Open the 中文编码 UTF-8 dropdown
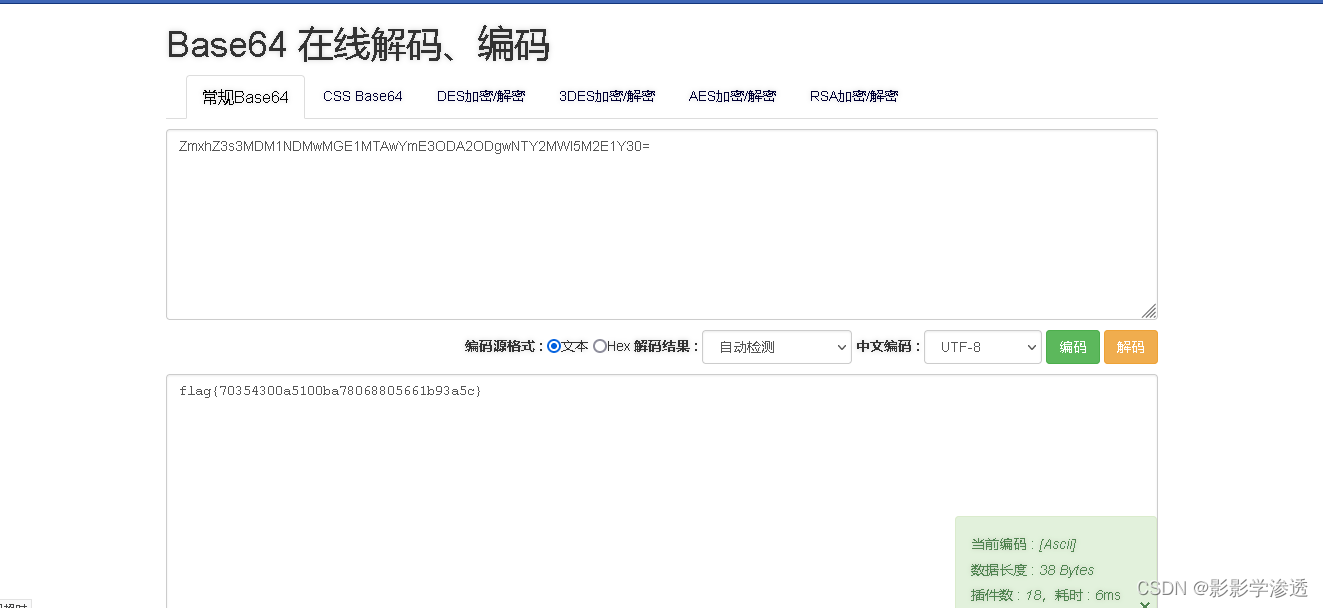The height and width of the screenshot is (608, 1323). pos(982,347)
